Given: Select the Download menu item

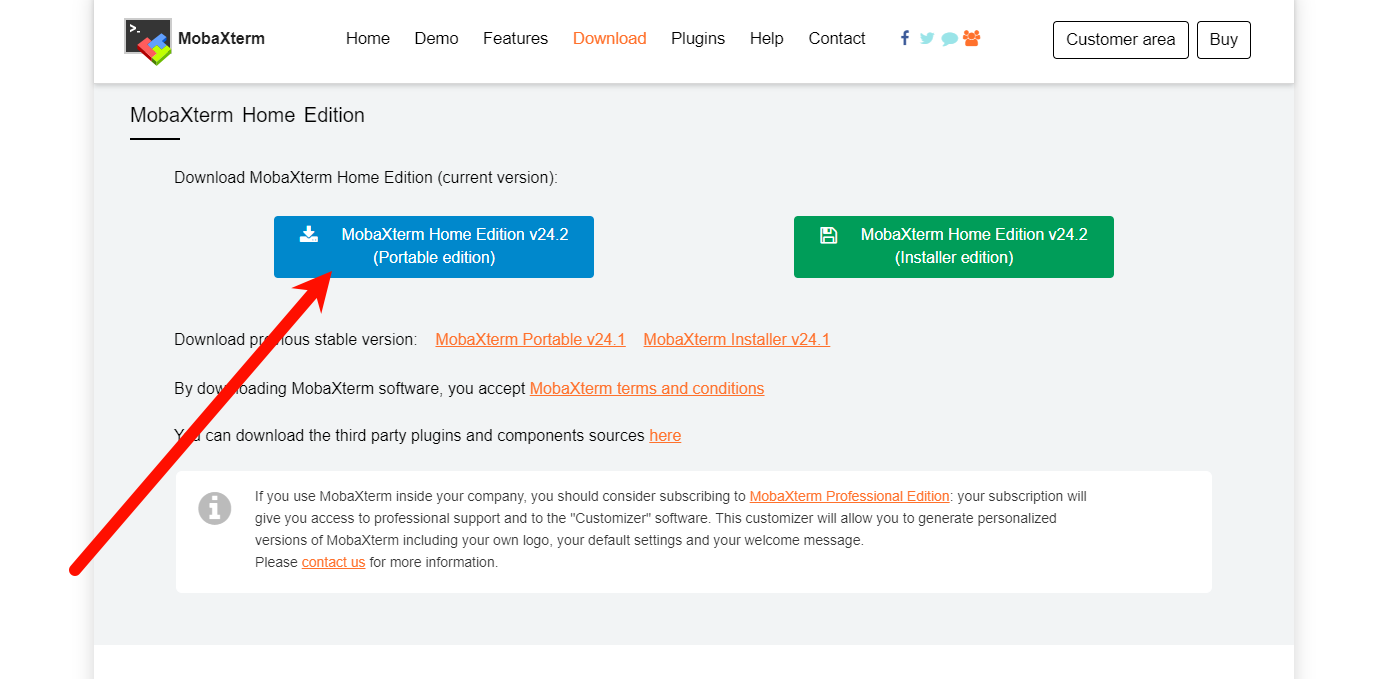Looking at the screenshot, I should click(609, 39).
